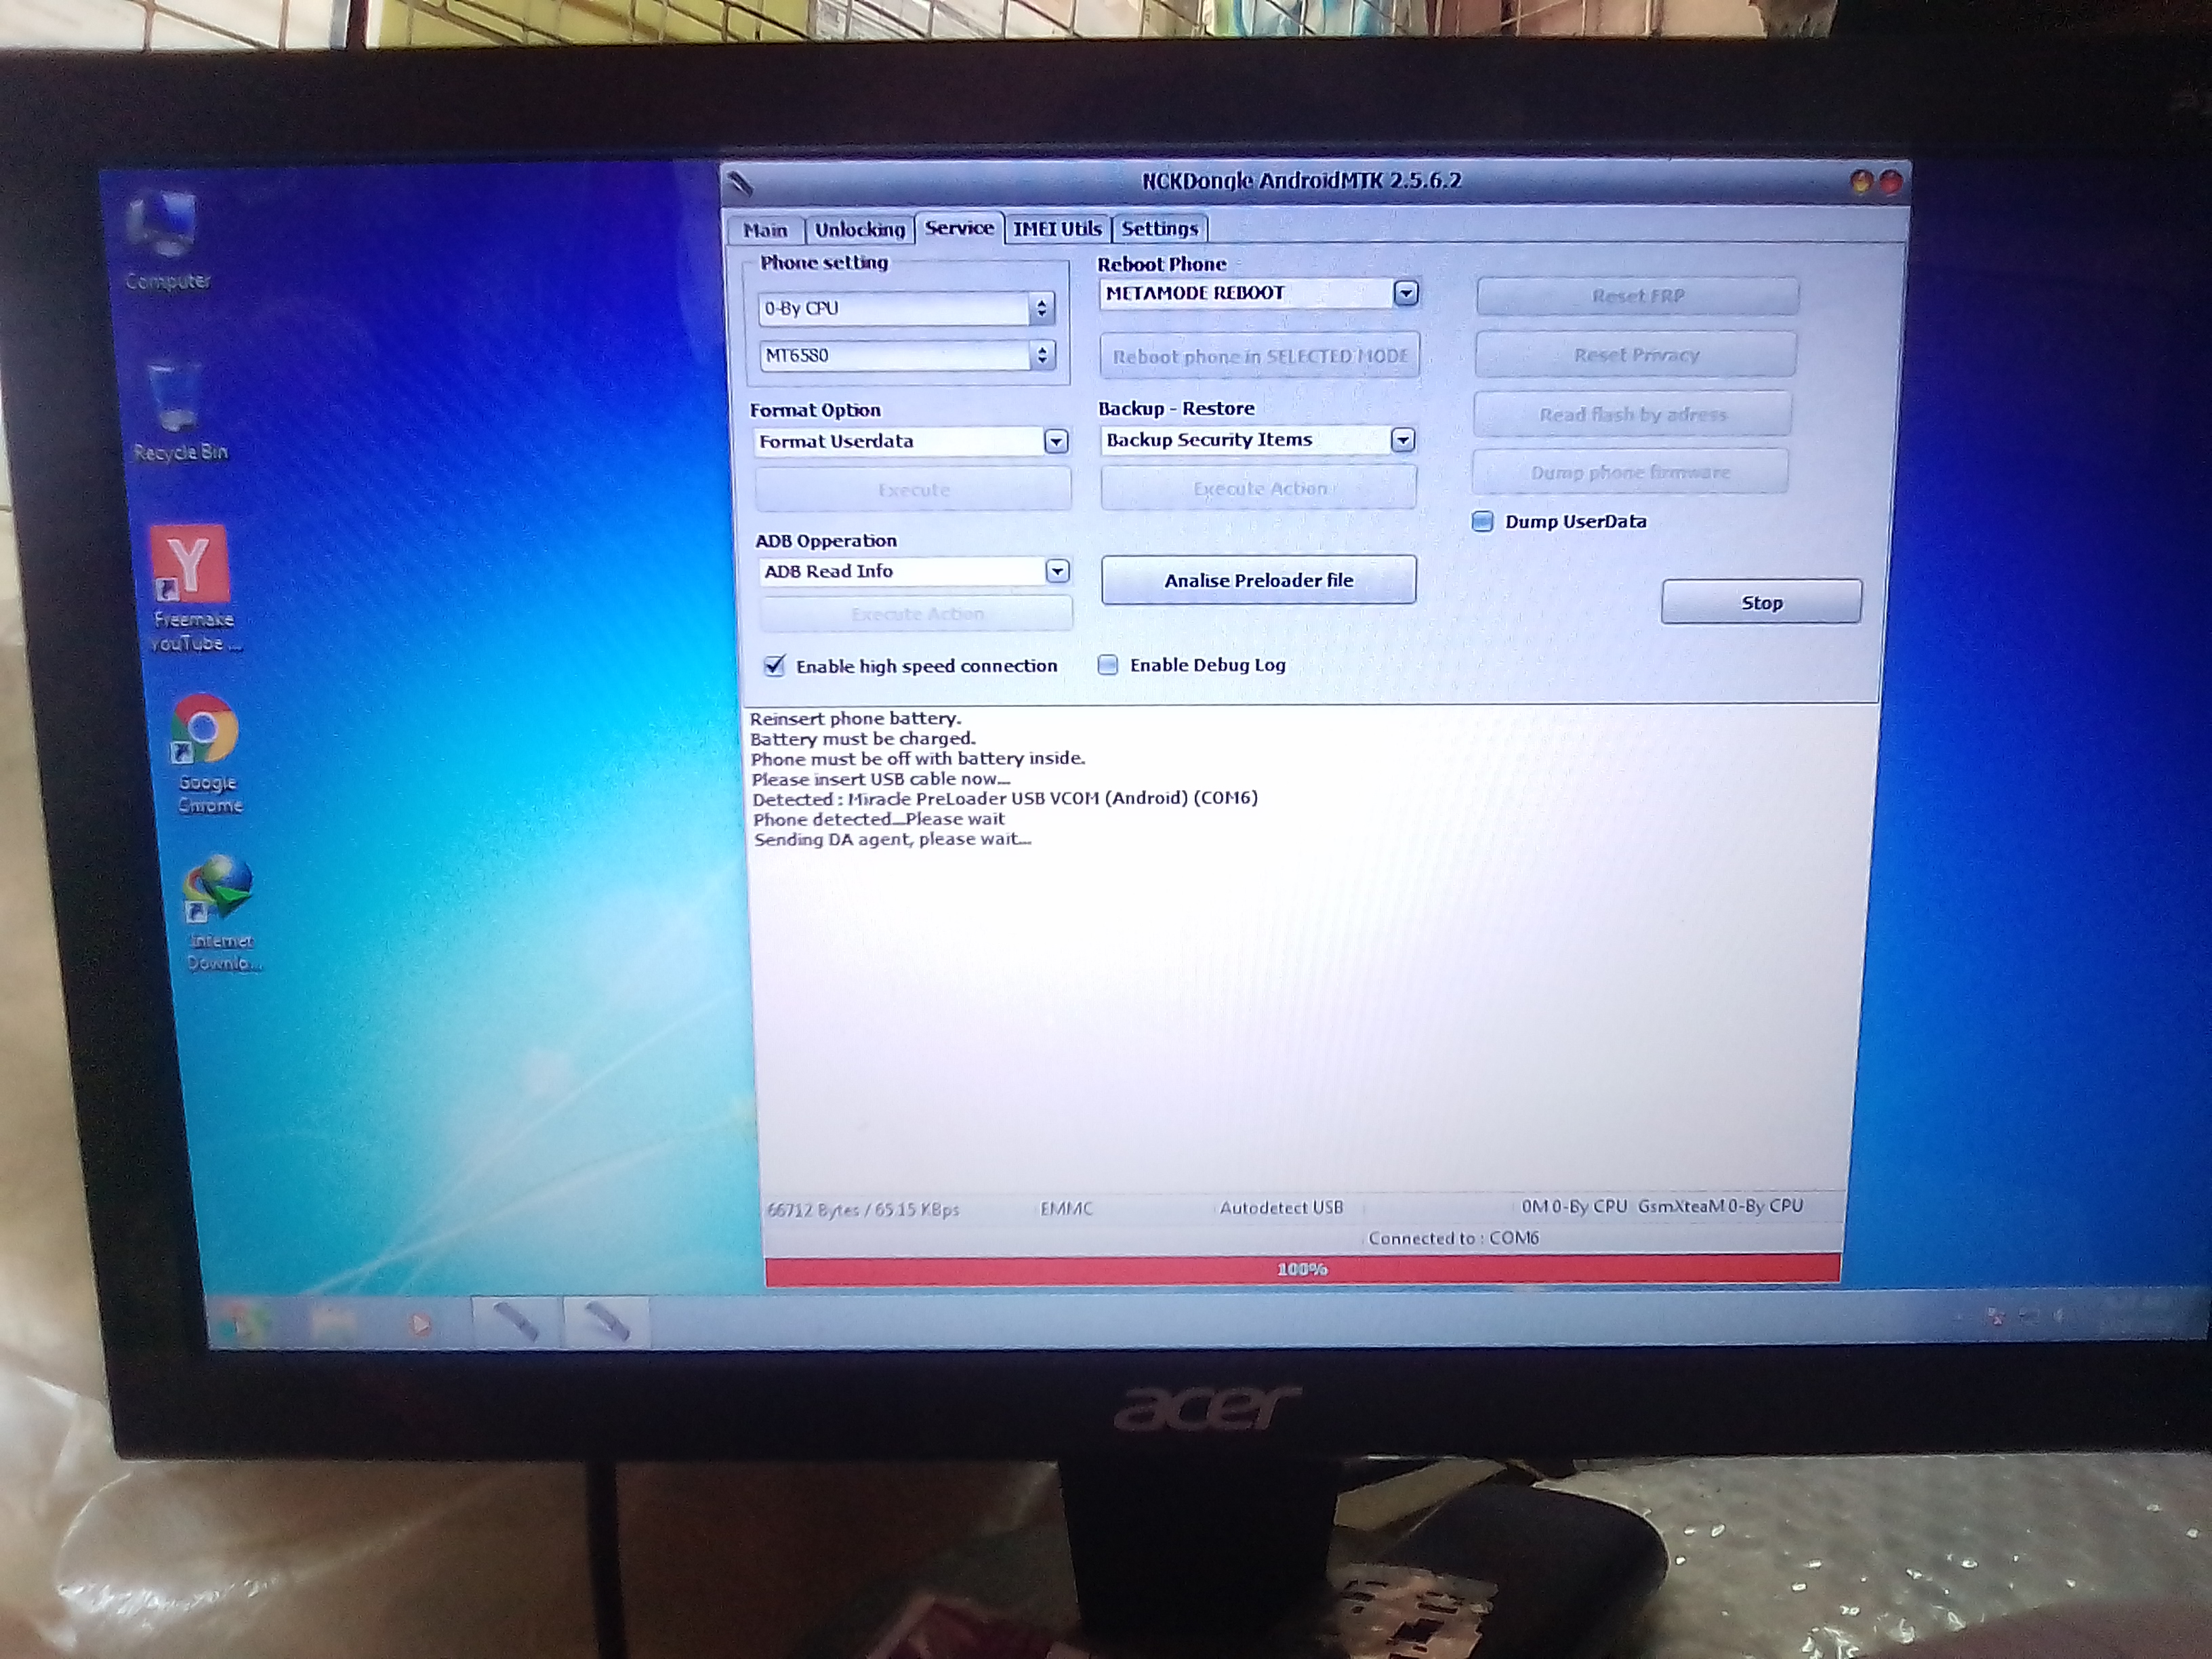This screenshot has width=2212, height=1659.
Task: Click Analise Preloader file button
Action: pyautogui.click(x=1258, y=580)
